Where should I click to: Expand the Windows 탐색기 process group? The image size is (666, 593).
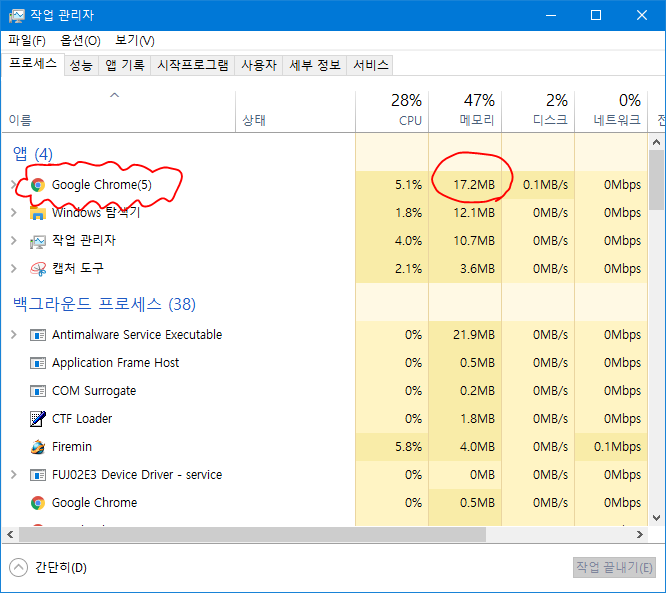point(14,212)
